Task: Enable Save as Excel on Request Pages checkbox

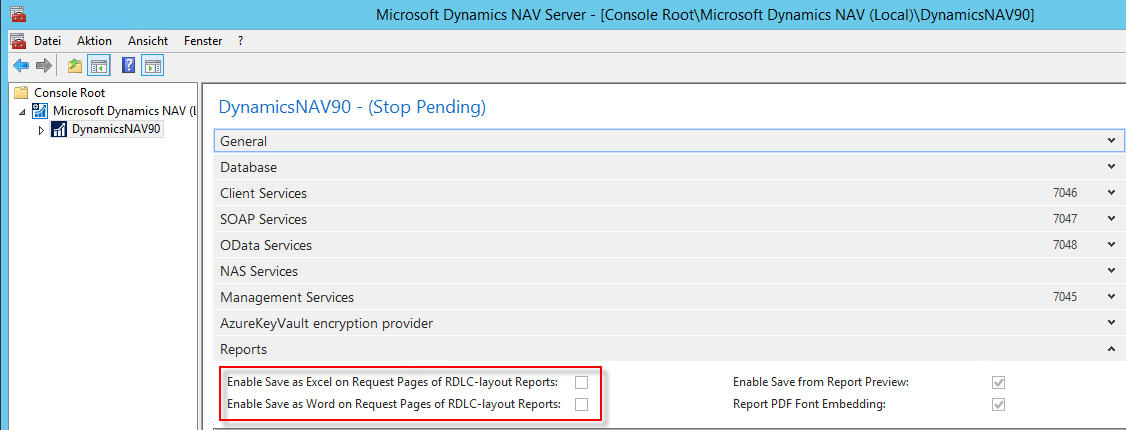Action: click(x=581, y=382)
